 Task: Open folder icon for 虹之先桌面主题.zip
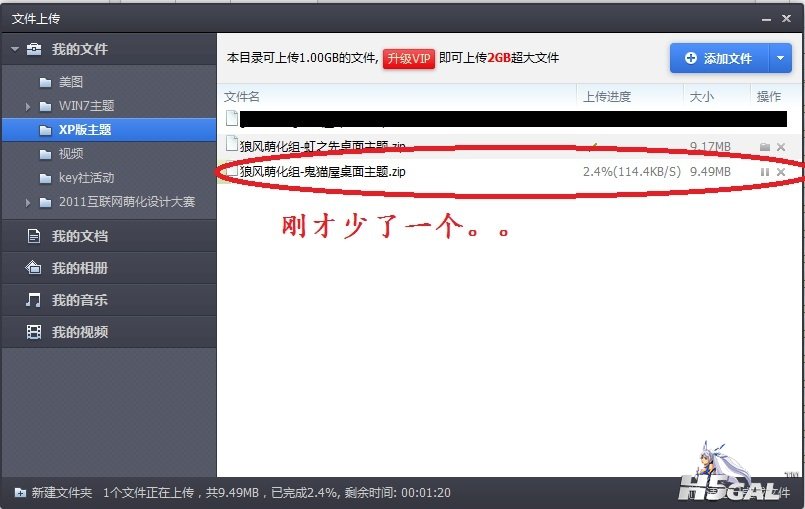[765, 147]
